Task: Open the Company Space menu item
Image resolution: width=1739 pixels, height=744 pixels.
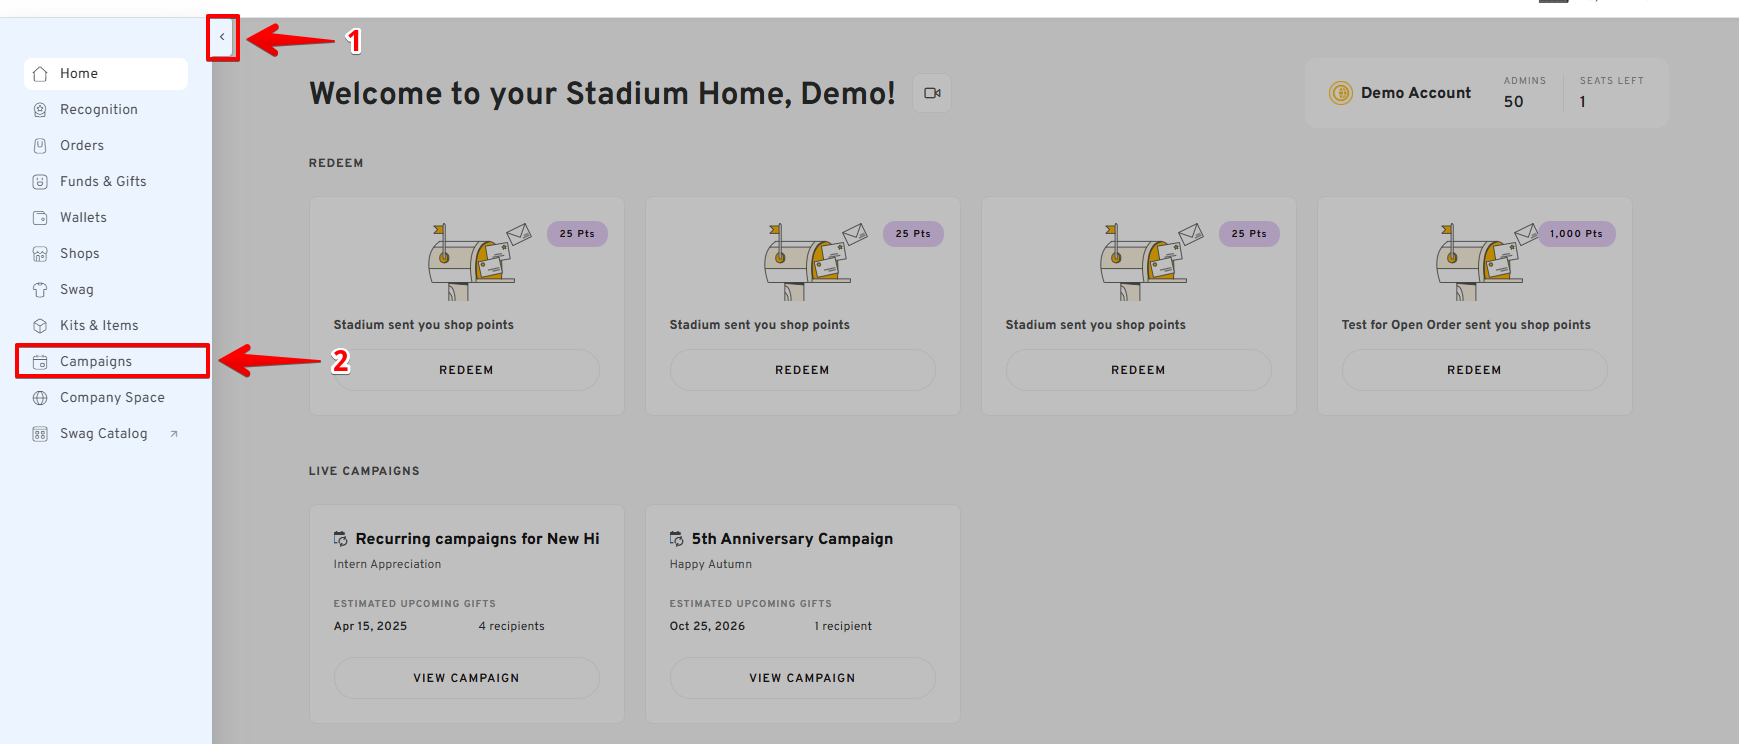Action: [x=112, y=398]
